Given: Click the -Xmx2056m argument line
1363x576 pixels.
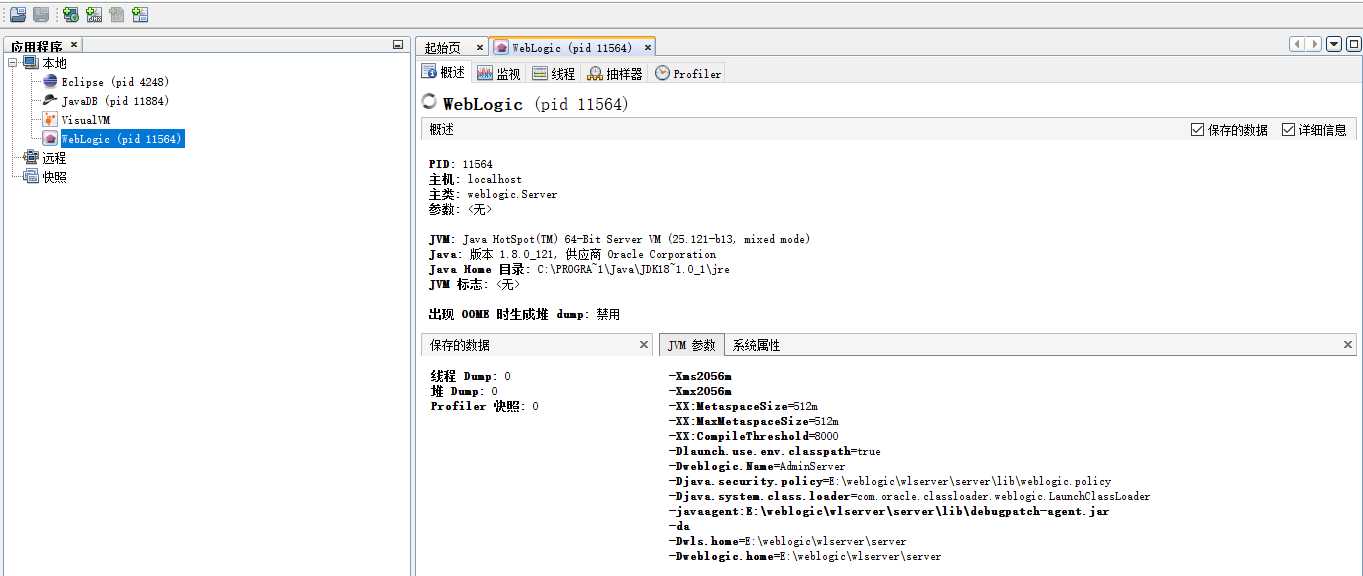Looking at the screenshot, I should pos(699,391).
